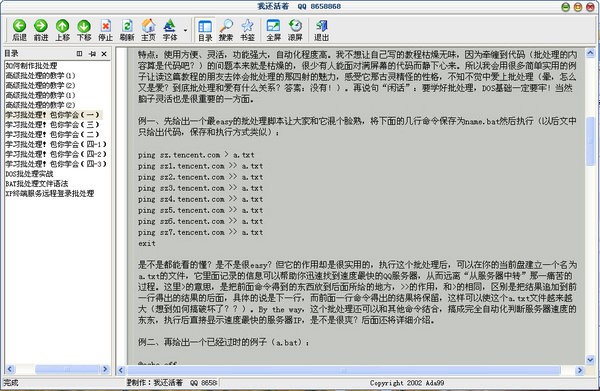Open 'BAT批处理文件语法' chapter entry
Viewport: 600px width, 391px height.
point(37,184)
